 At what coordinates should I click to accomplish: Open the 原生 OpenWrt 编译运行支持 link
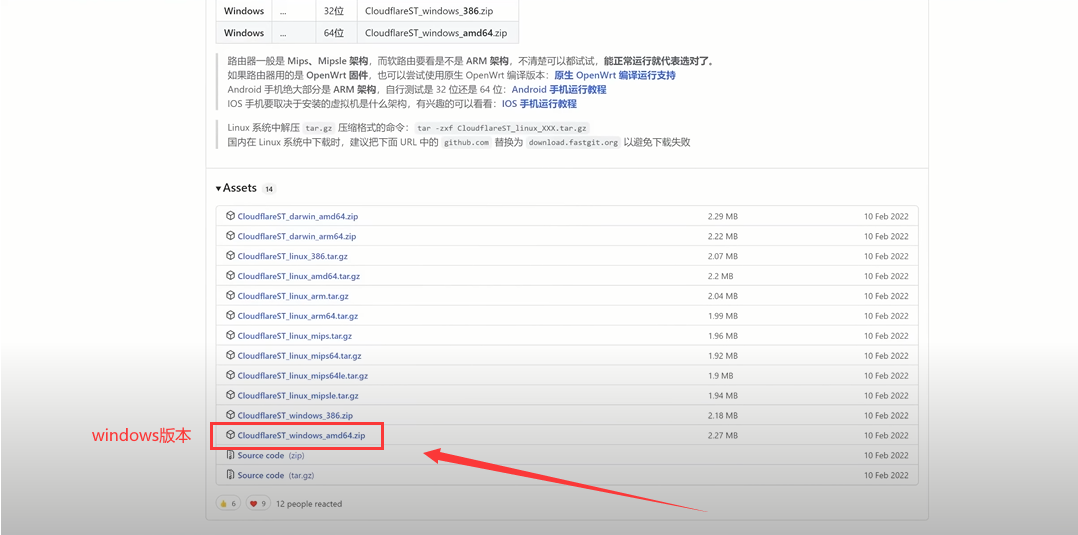[614, 75]
